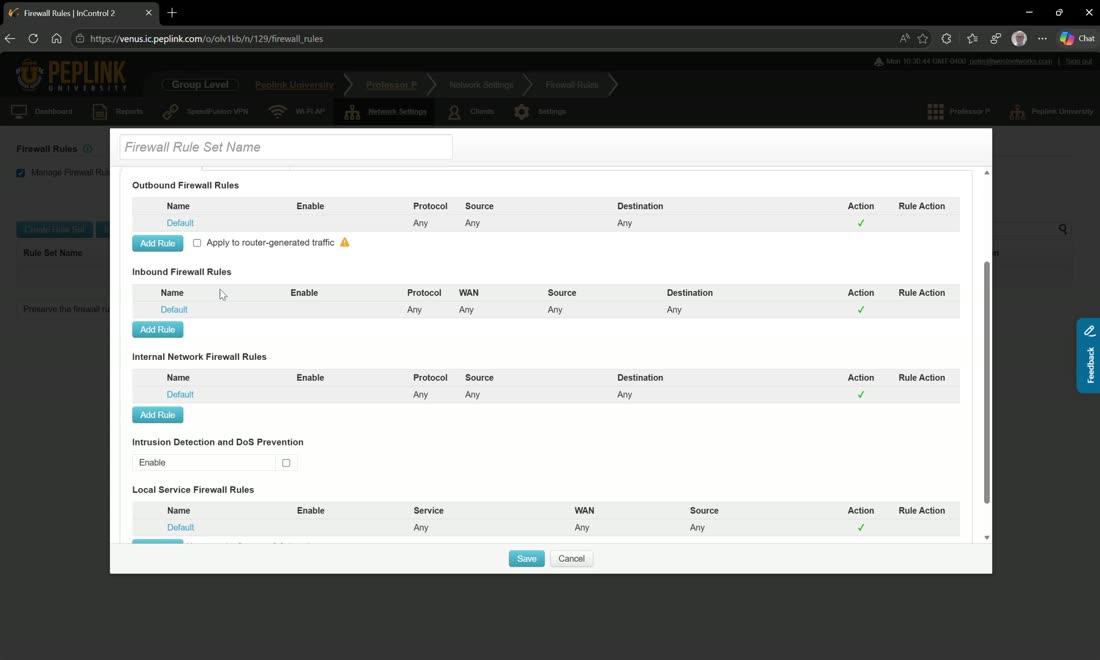
Task: Open Default rule in Outbound Firewall Rules
Action: point(180,223)
